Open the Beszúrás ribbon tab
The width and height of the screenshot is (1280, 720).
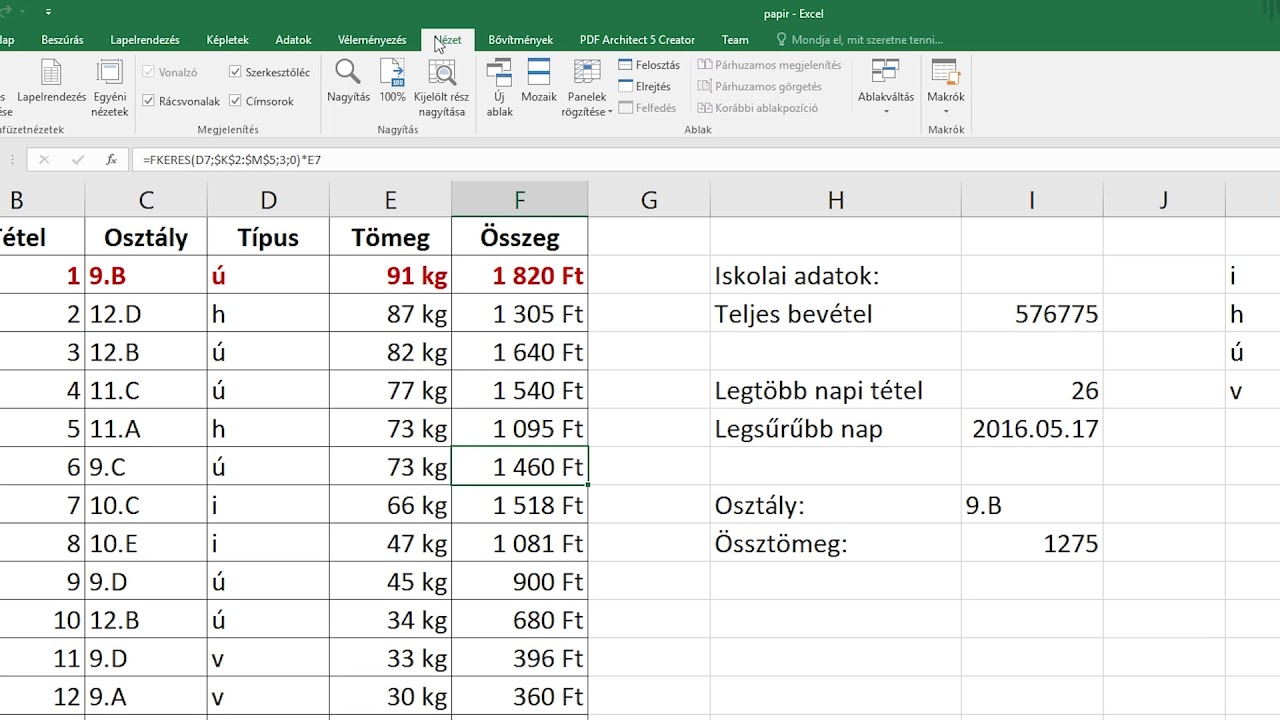[62, 40]
